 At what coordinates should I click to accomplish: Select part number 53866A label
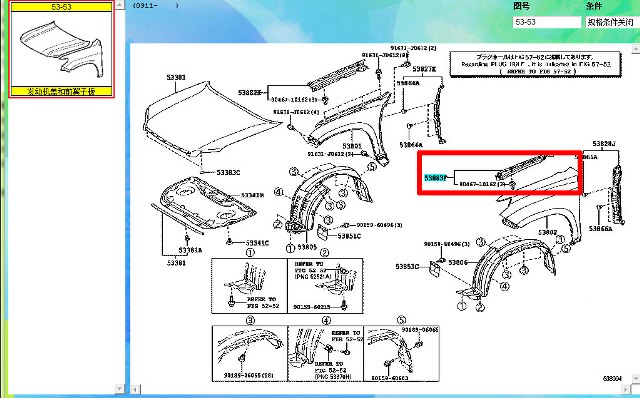[x=600, y=229]
